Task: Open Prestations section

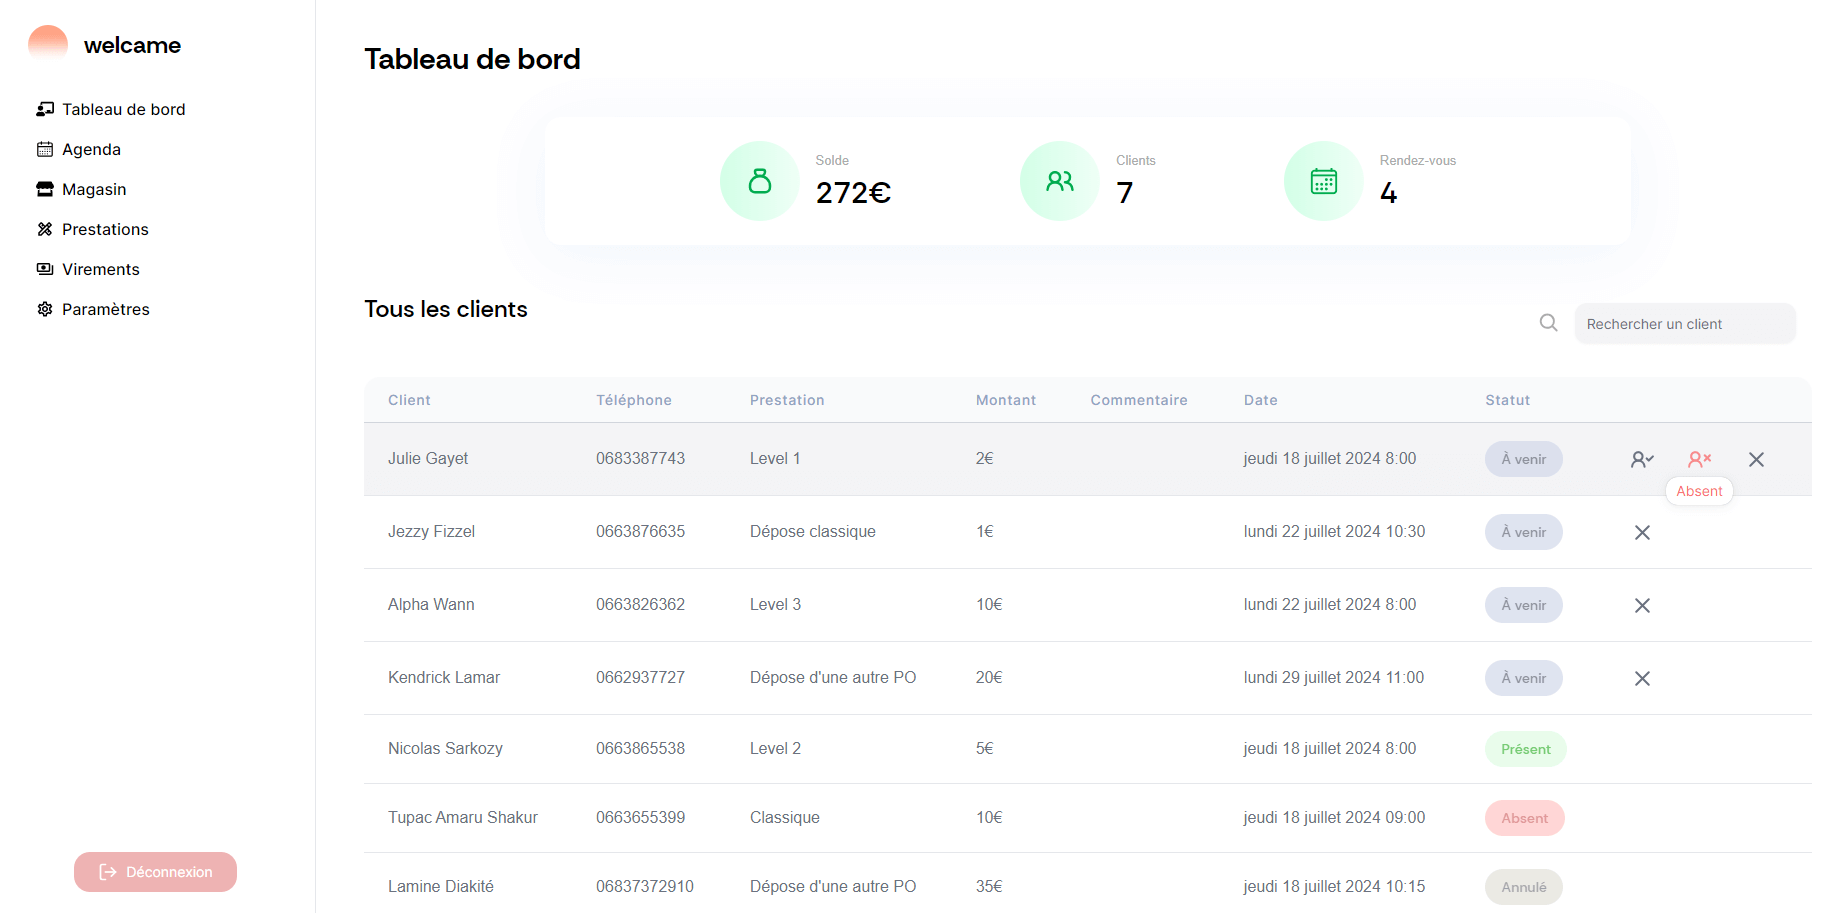Action: click(x=105, y=229)
